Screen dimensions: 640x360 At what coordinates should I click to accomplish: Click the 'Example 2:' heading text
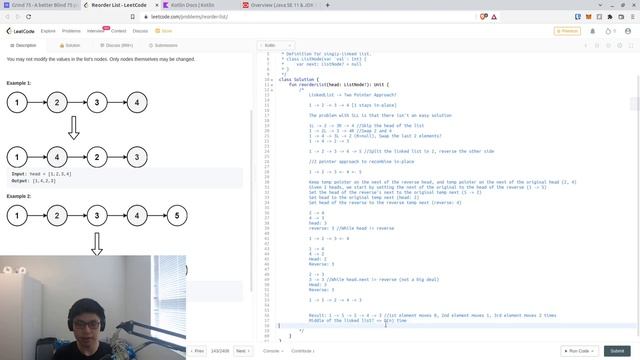(19, 196)
